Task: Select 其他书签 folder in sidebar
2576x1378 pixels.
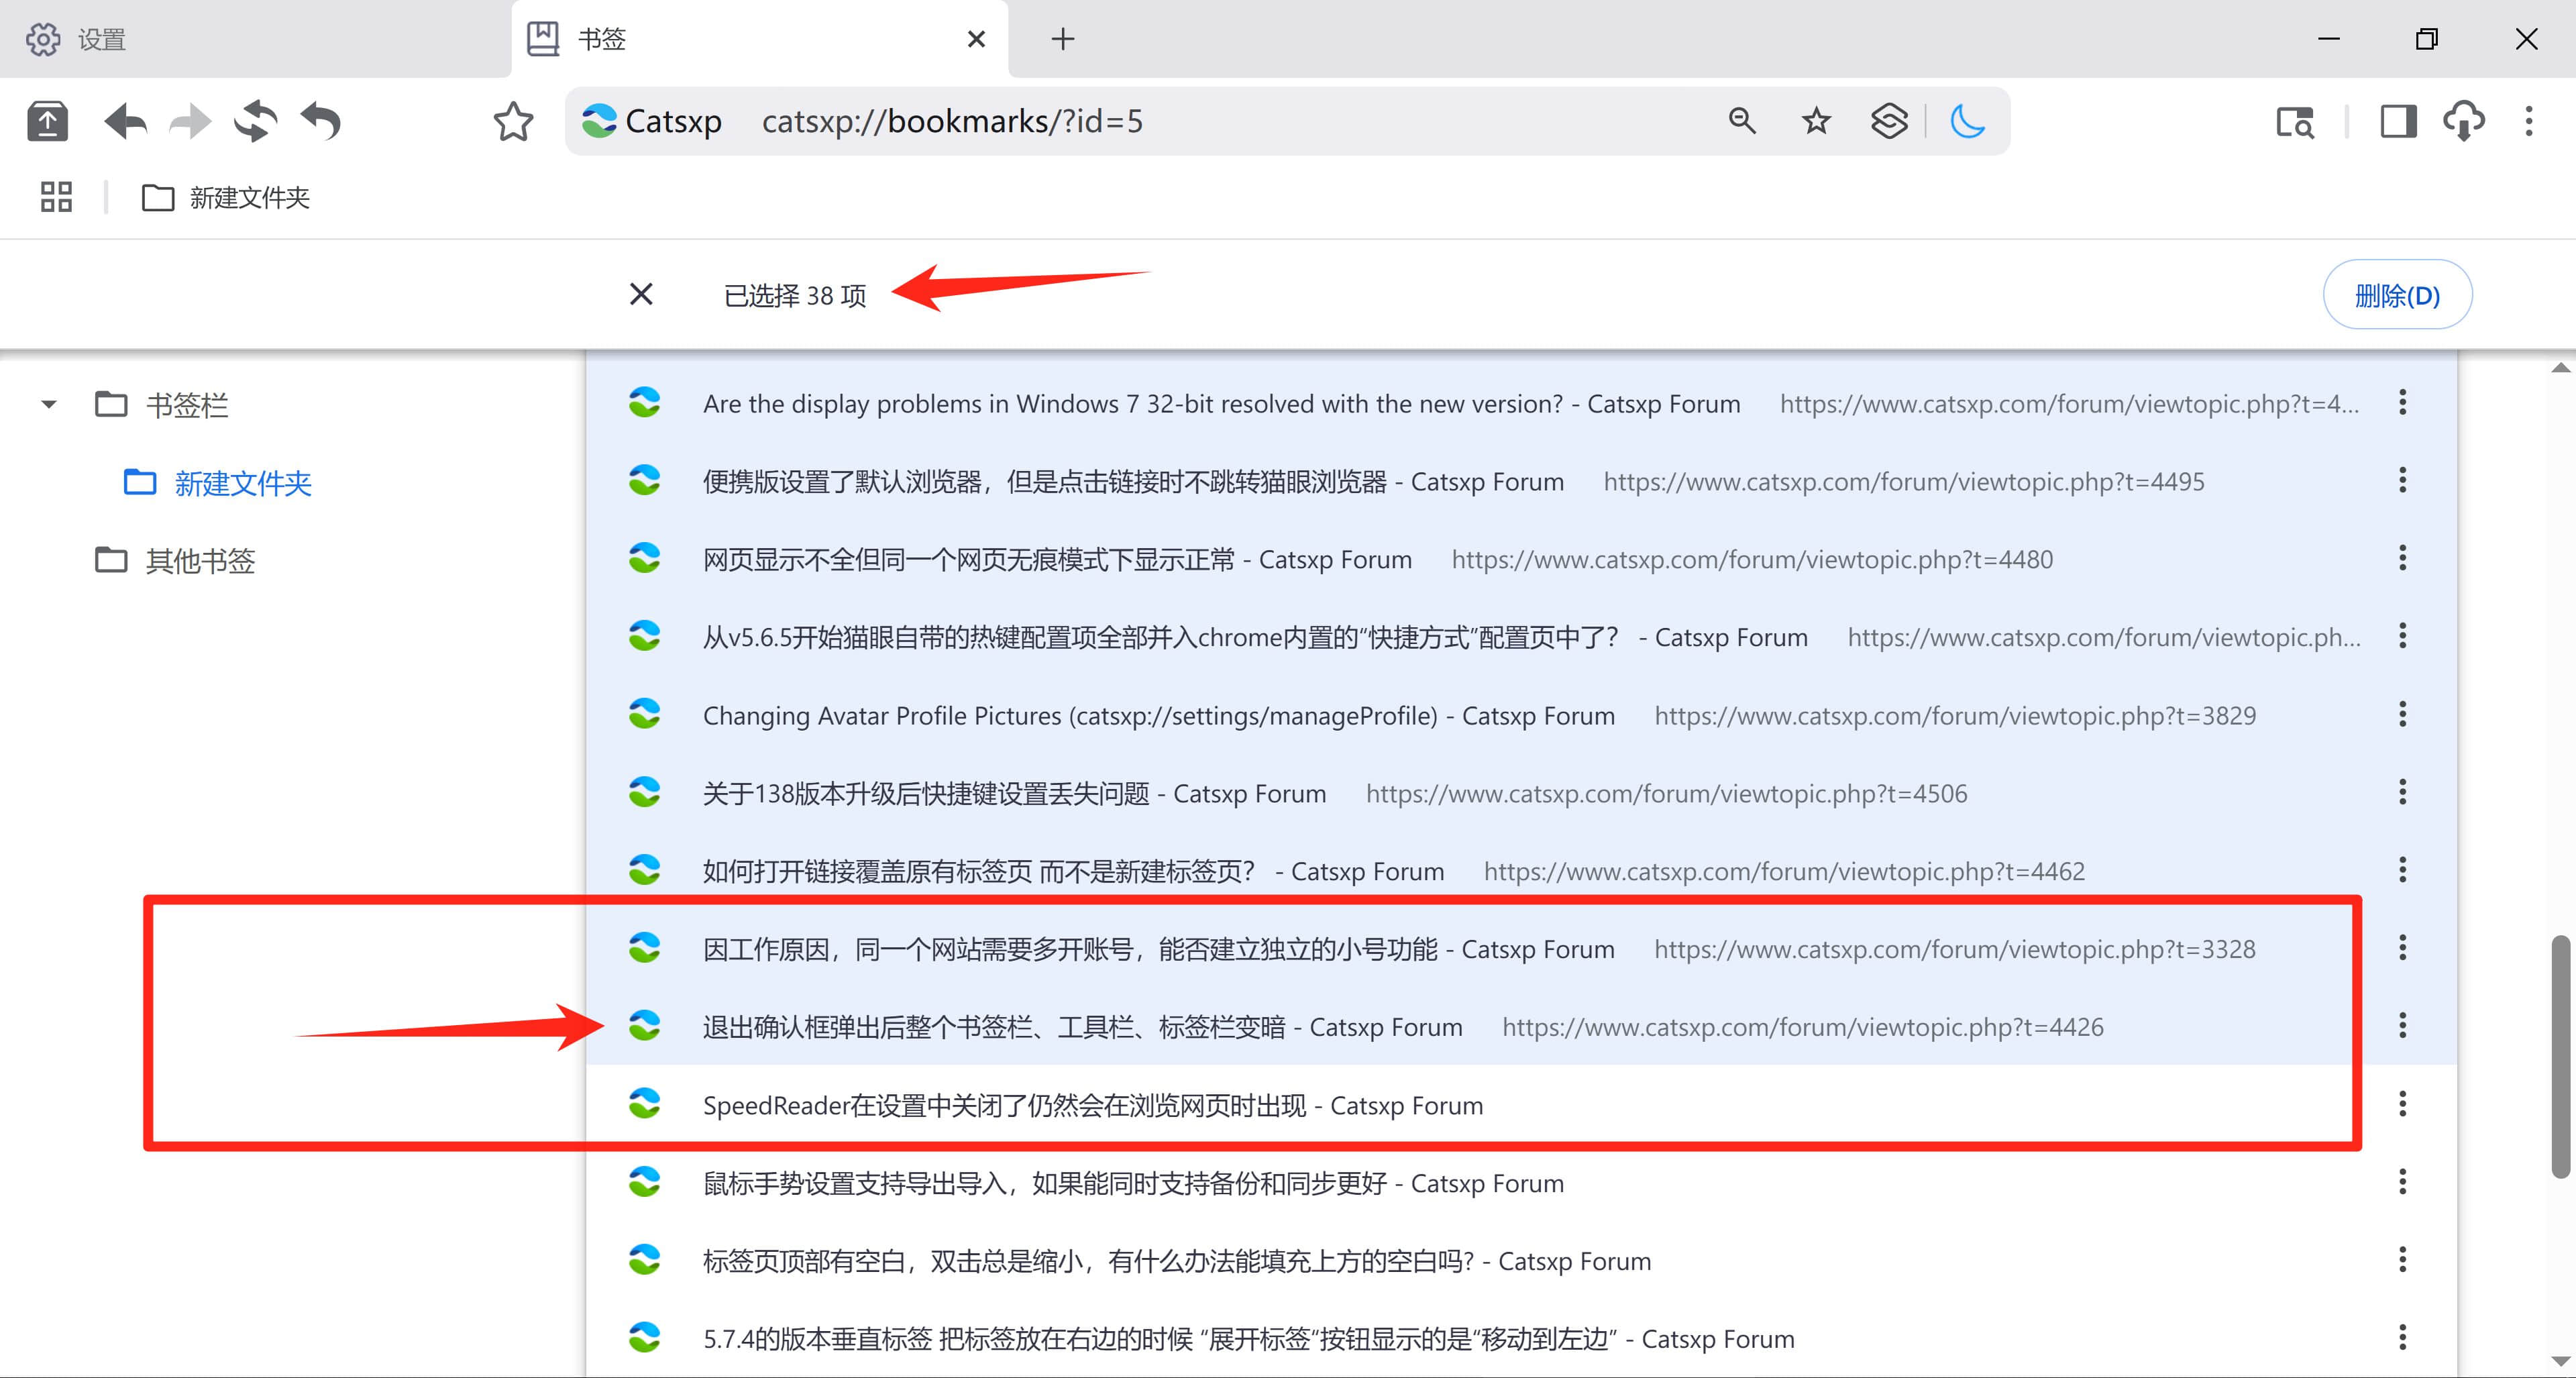Action: (175, 561)
